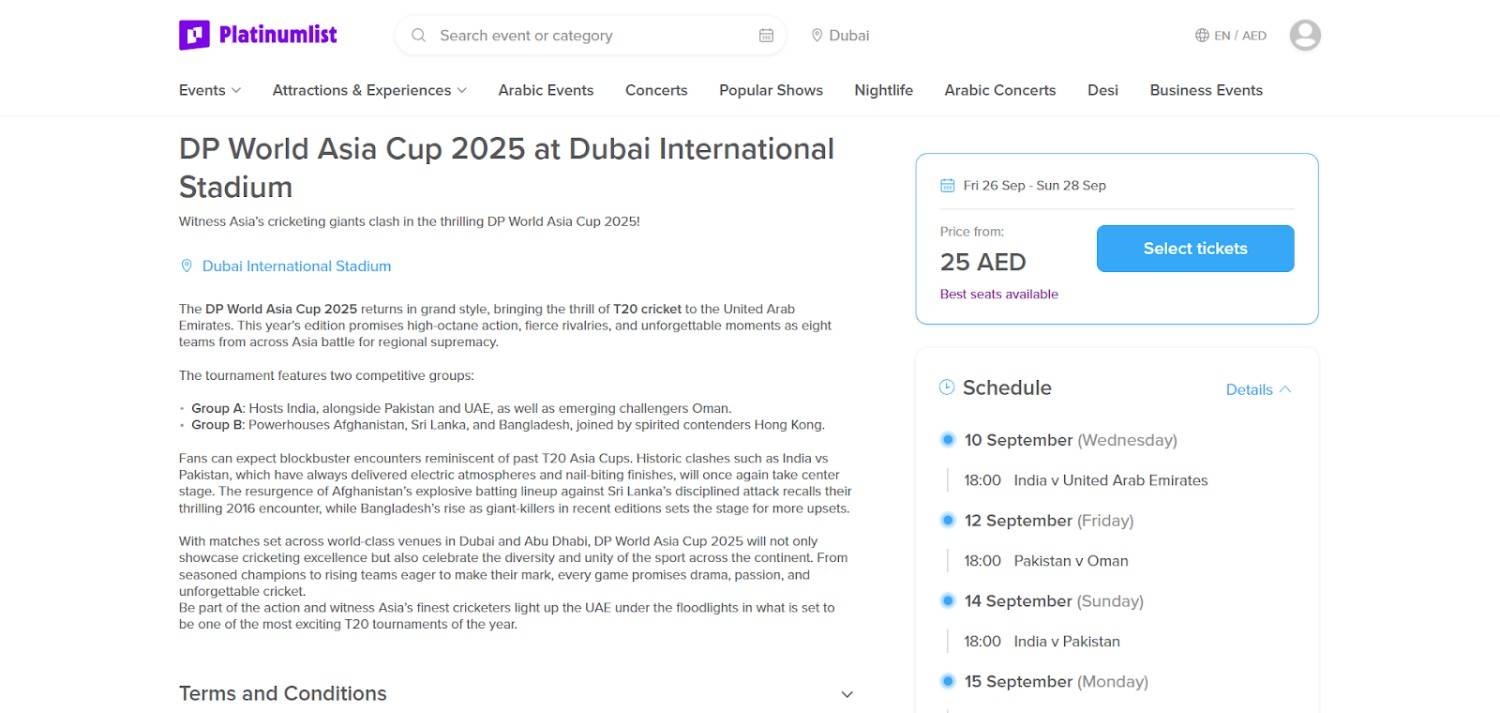Switch to the Concerts section
This screenshot has height=713, width=1500.
click(x=656, y=90)
